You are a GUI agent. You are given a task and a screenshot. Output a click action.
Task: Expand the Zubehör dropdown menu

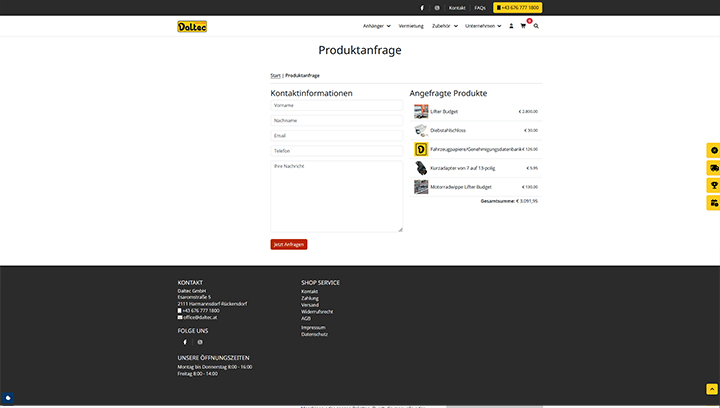click(444, 26)
